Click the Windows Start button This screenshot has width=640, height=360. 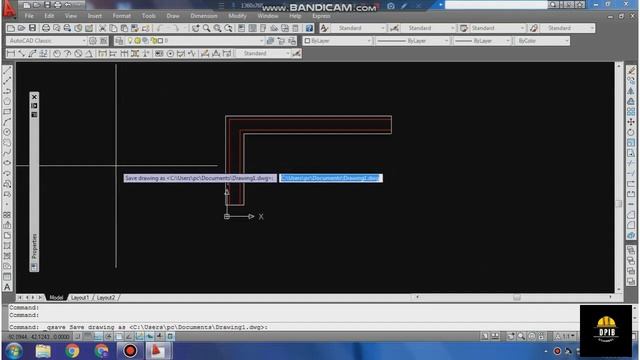point(14,351)
